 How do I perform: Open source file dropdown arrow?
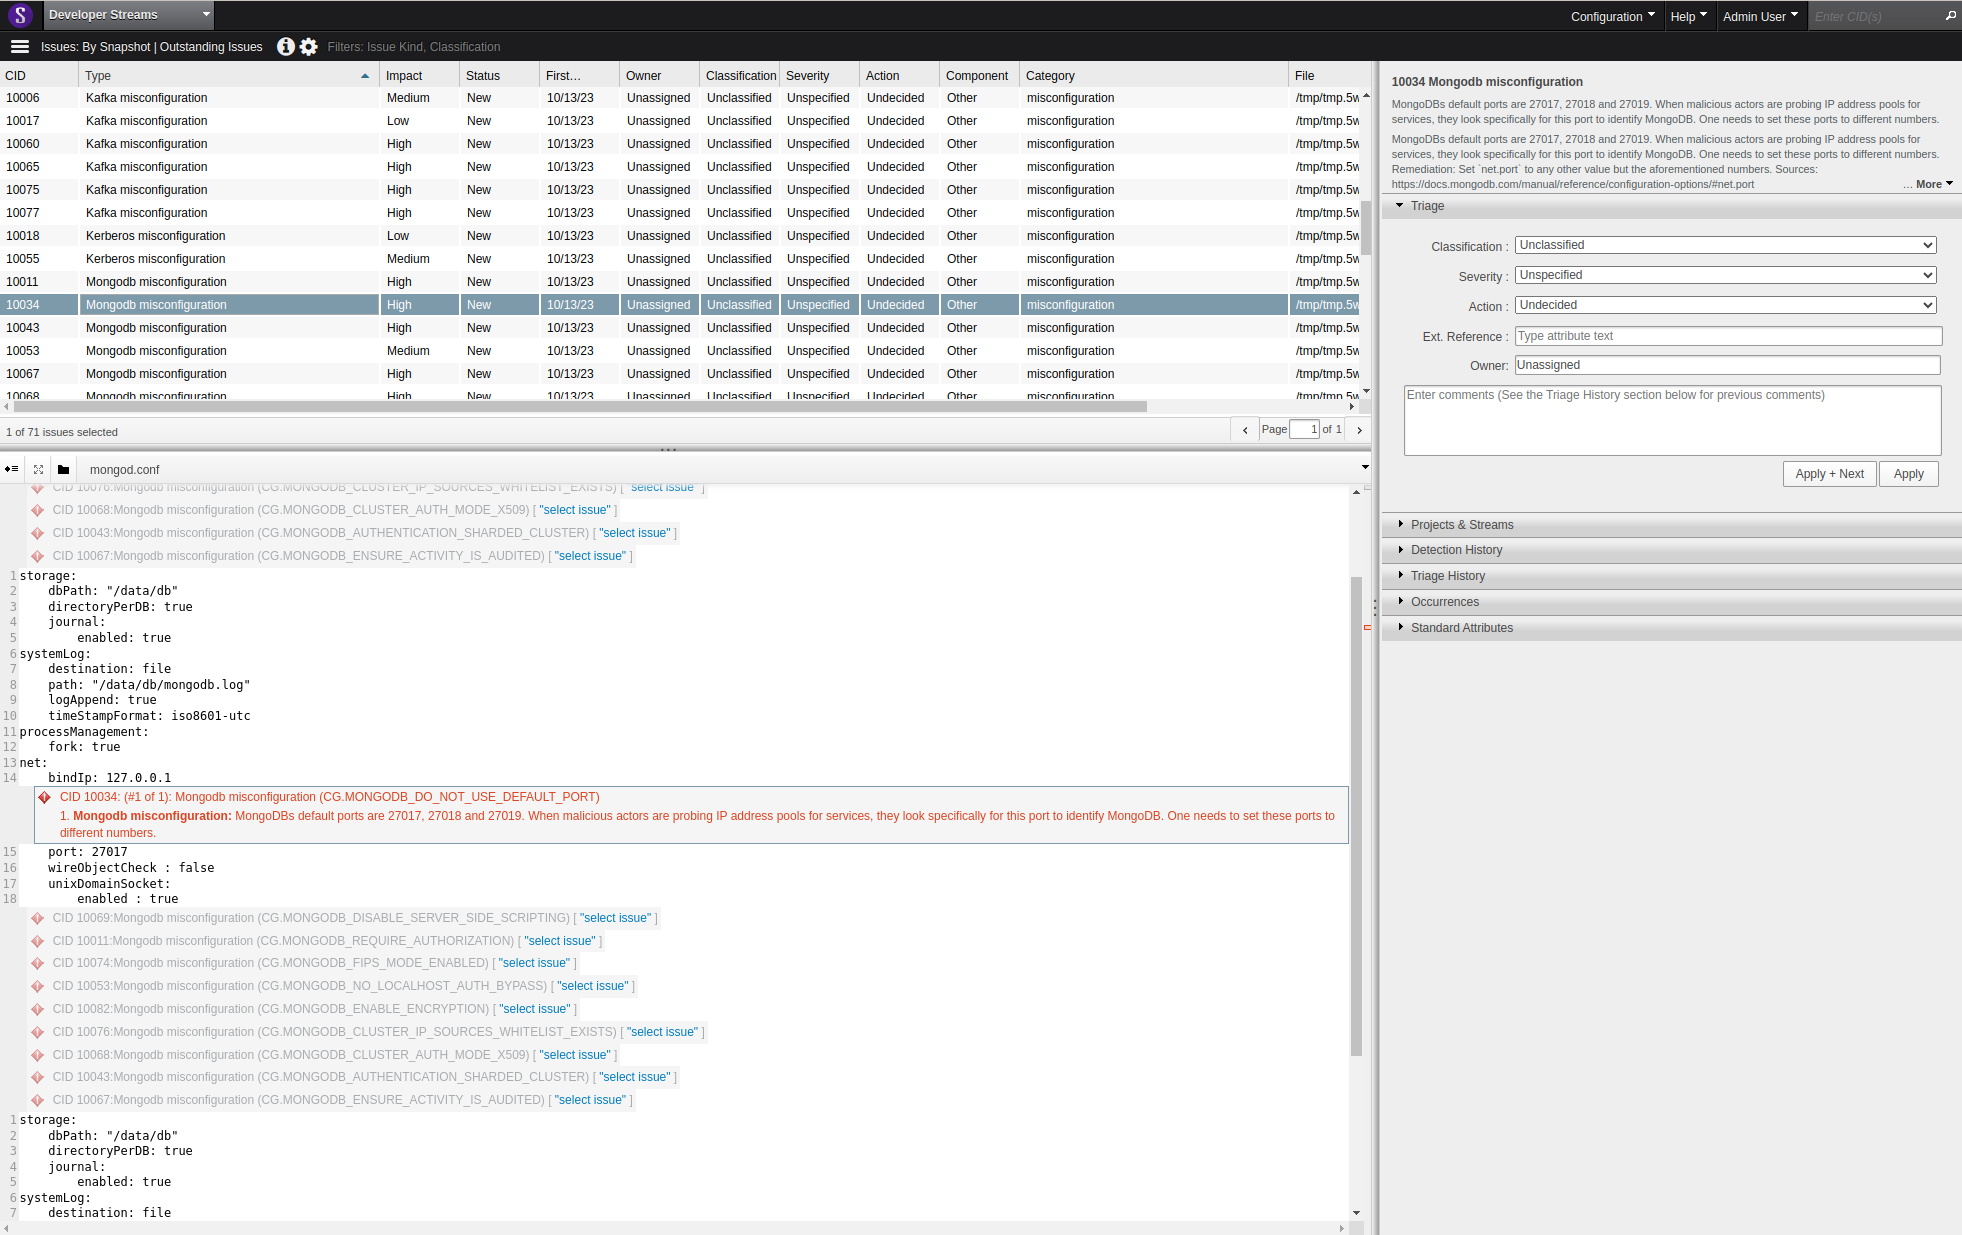click(x=1365, y=468)
